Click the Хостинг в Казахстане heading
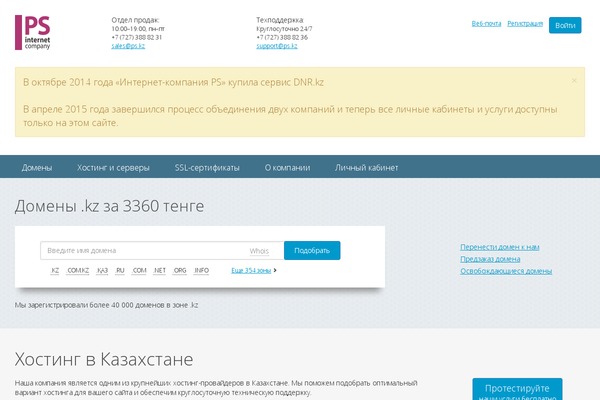The height and width of the screenshot is (400, 600). click(x=104, y=359)
